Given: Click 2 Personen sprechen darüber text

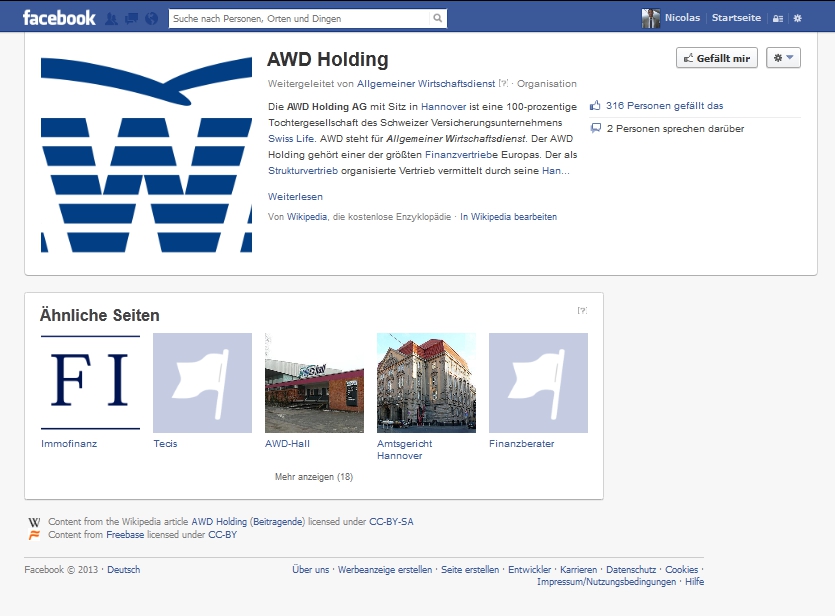Looking at the screenshot, I should (x=675, y=128).
